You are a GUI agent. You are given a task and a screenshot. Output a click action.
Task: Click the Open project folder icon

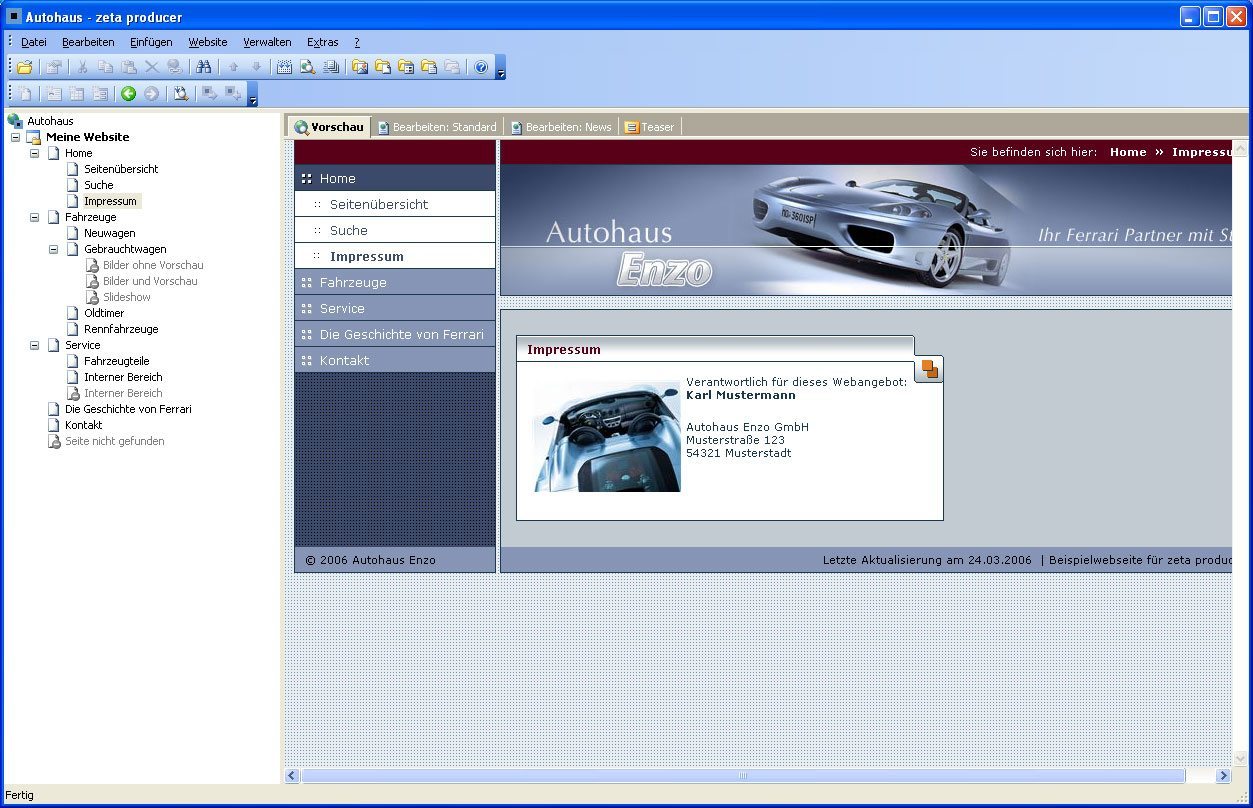24,67
